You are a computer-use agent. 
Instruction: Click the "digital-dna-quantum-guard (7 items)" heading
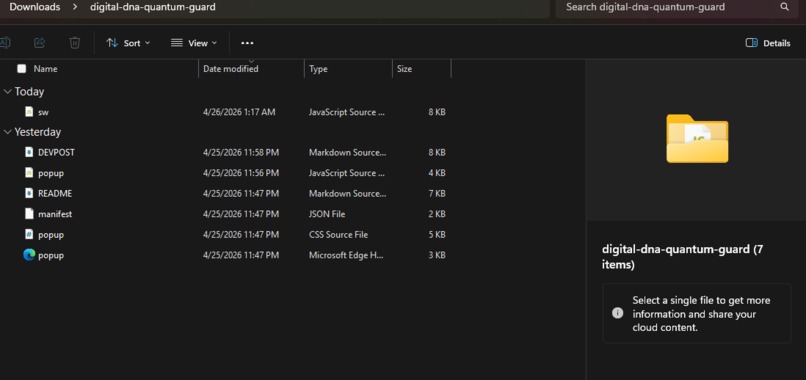point(683,257)
